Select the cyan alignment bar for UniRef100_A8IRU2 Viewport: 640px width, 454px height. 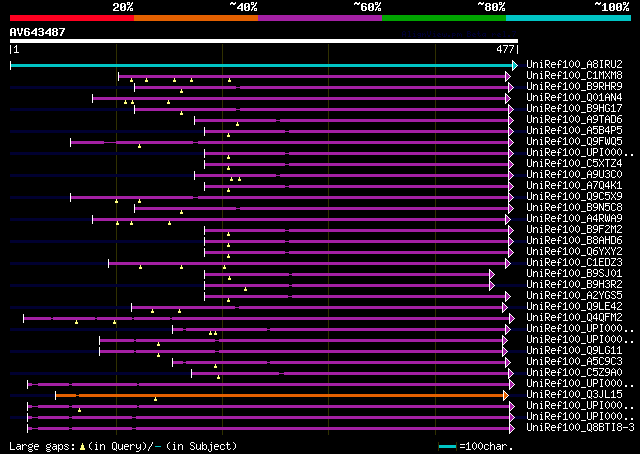(x=262, y=65)
